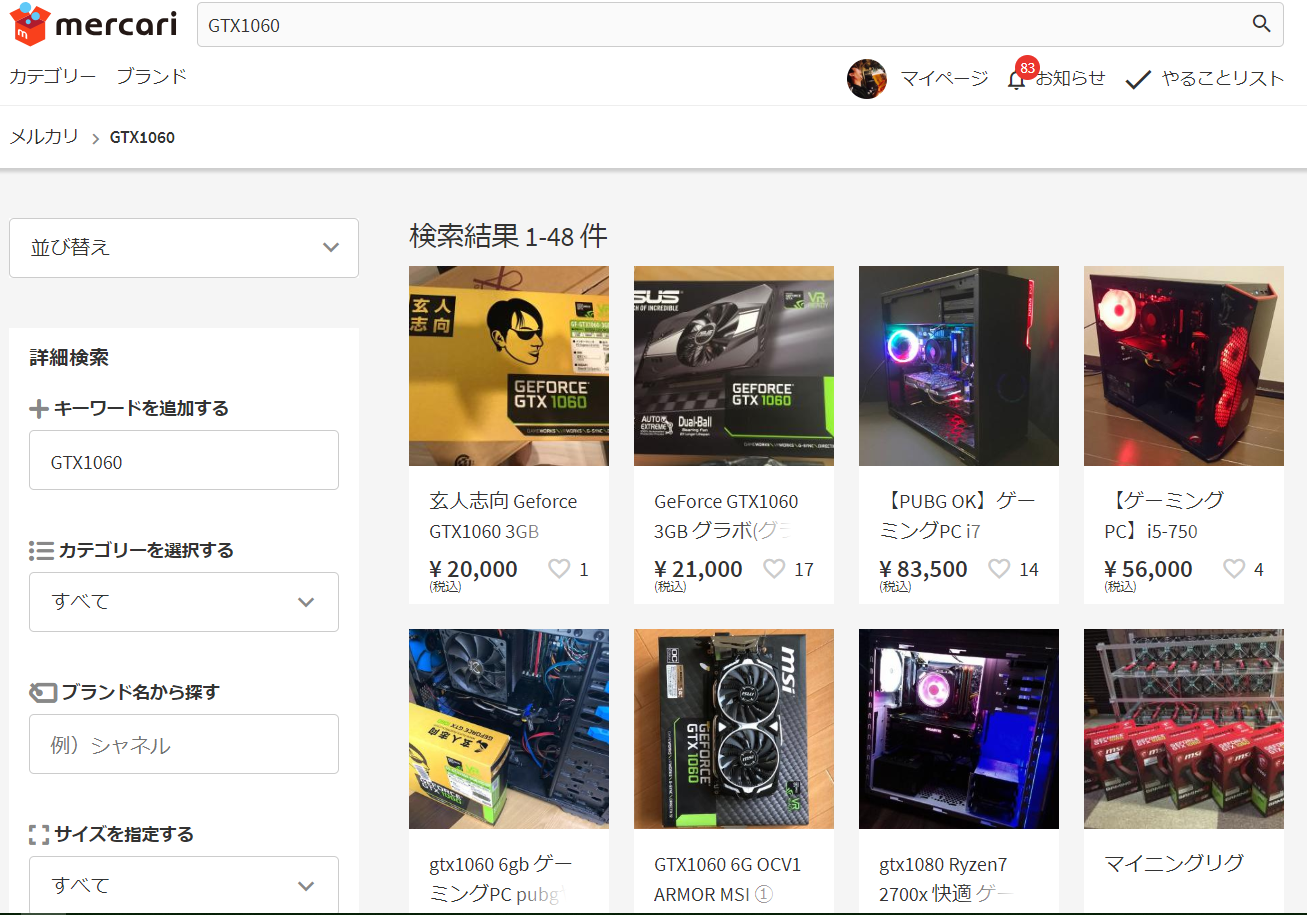Image resolution: width=1307 pixels, height=915 pixels.
Task: Click the メルカリ breadcrumb link
Action: click(x=44, y=136)
